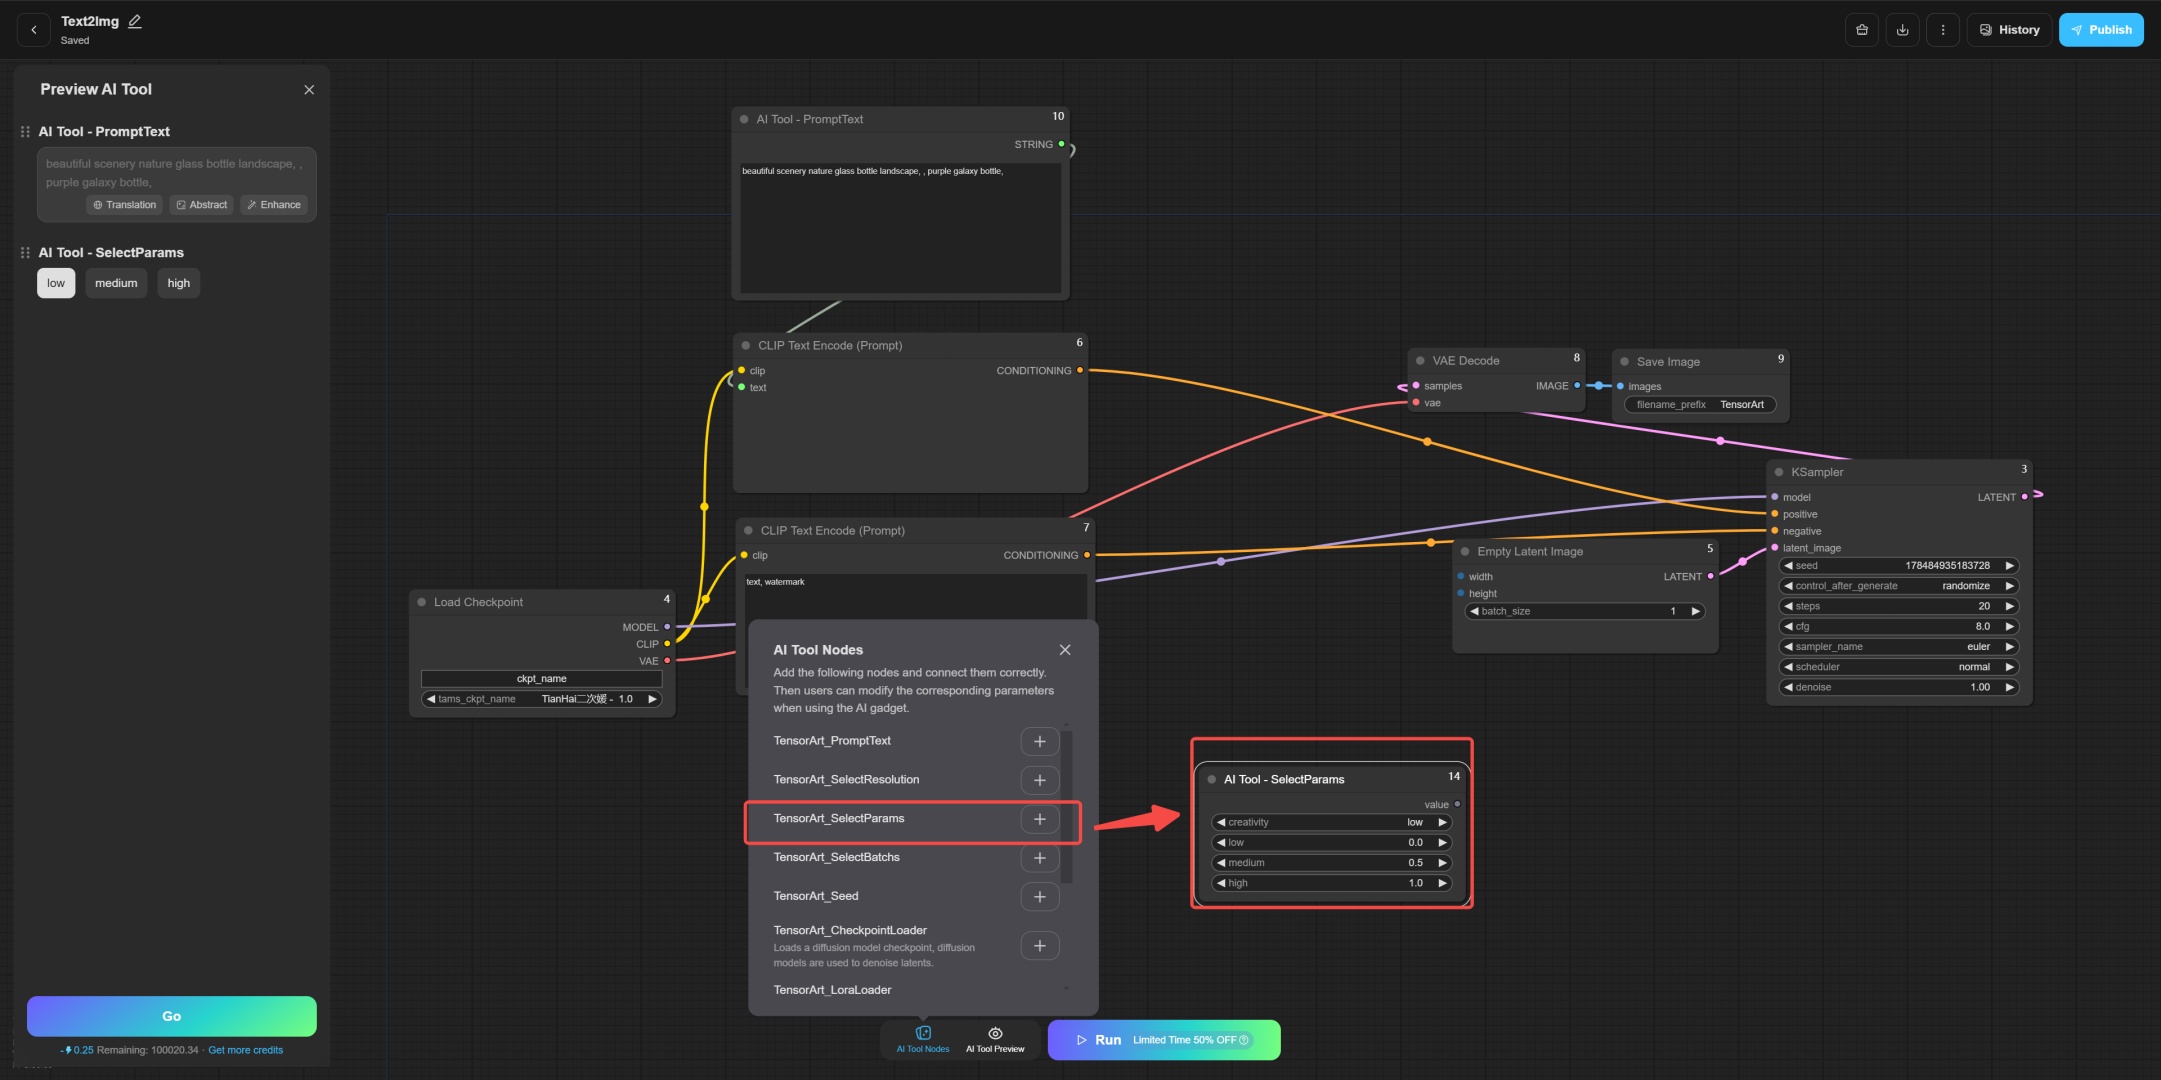Select the high option in SelectParams
This screenshot has width=2161, height=1080.
[178, 283]
